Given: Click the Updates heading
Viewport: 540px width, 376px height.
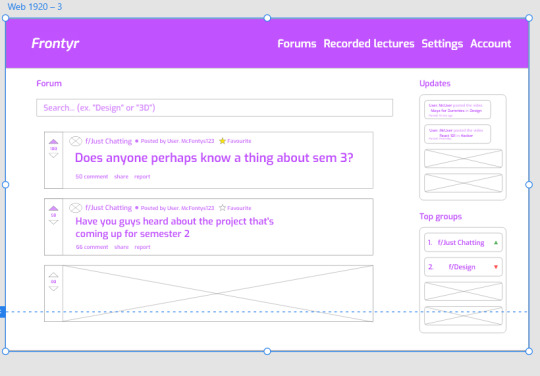Looking at the screenshot, I should tap(435, 84).
